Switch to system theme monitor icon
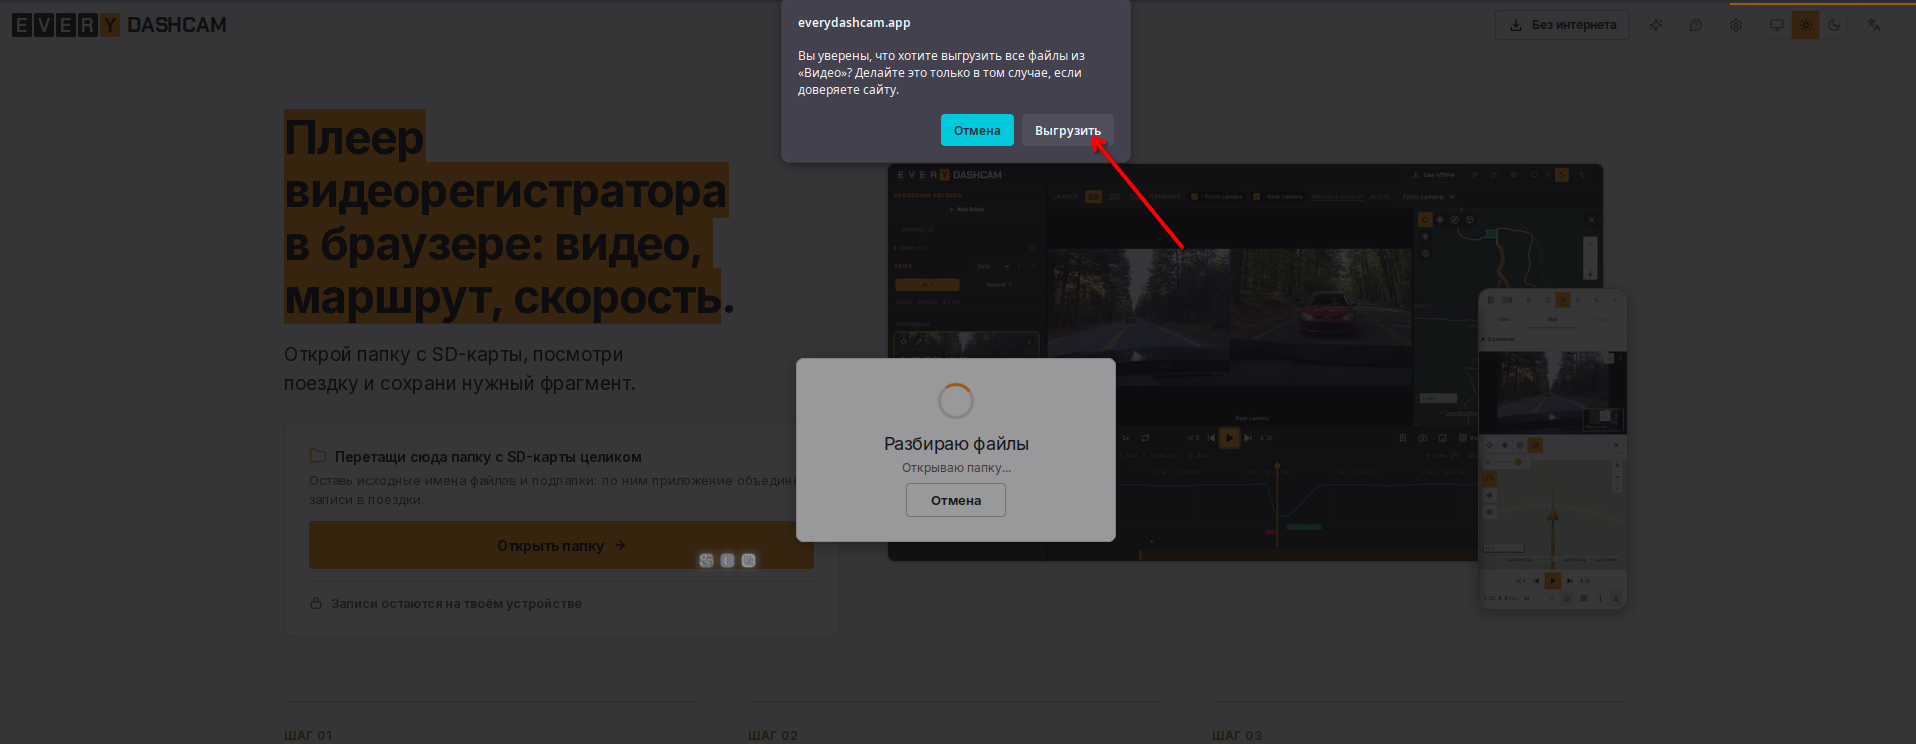The height and width of the screenshot is (744, 1916). tap(1777, 25)
